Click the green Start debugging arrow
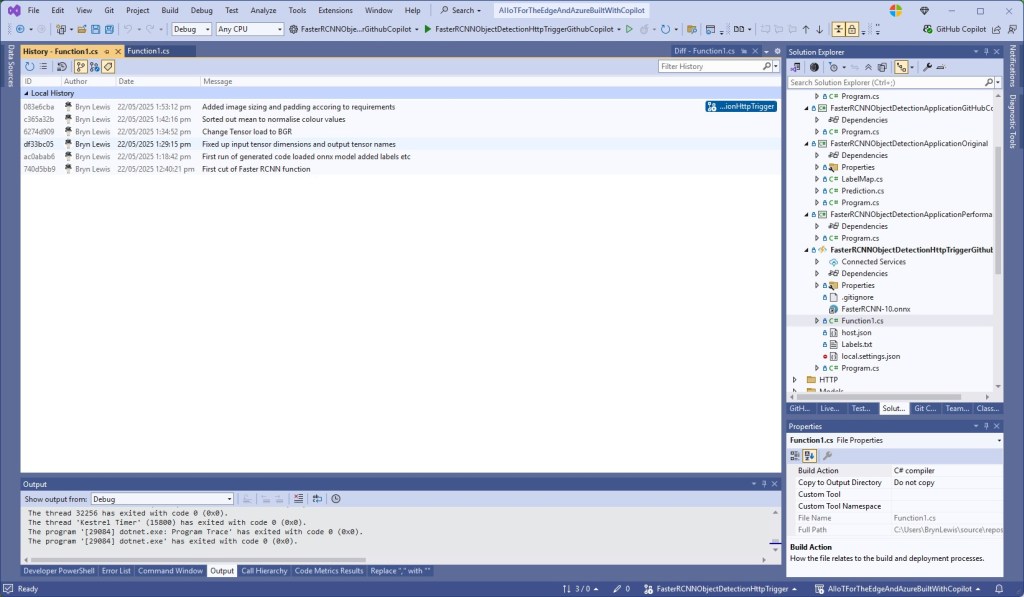The image size is (1024, 597). (428, 29)
